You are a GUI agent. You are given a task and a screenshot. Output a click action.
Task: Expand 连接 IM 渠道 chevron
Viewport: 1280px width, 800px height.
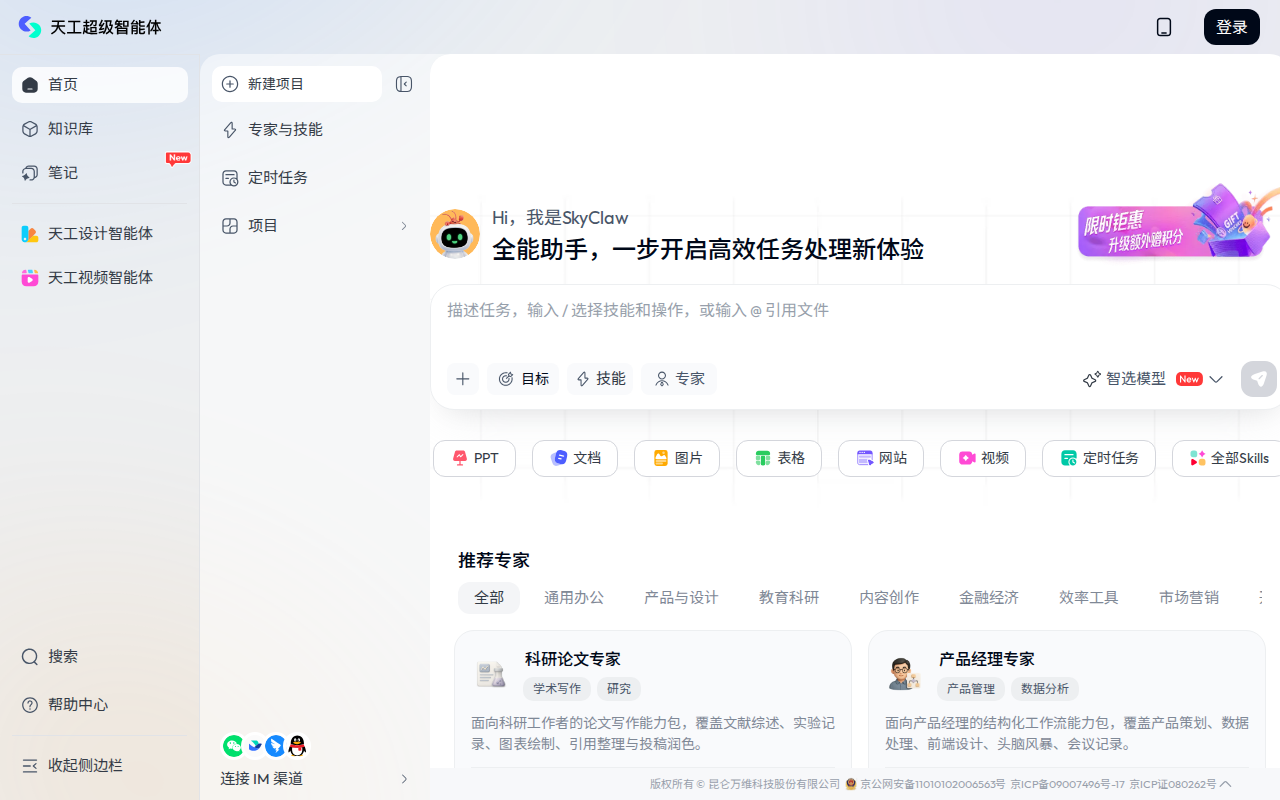pos(404,778)
